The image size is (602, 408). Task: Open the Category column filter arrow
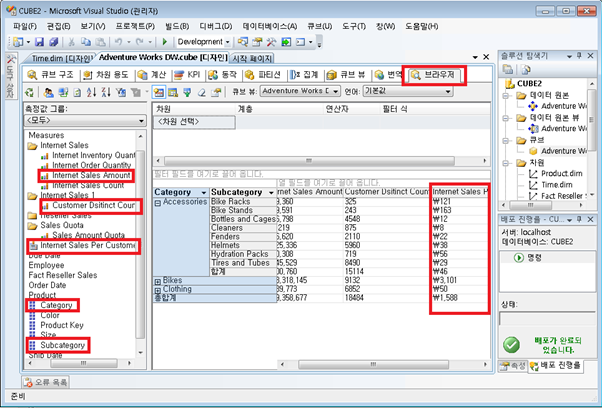click(203, 192)
